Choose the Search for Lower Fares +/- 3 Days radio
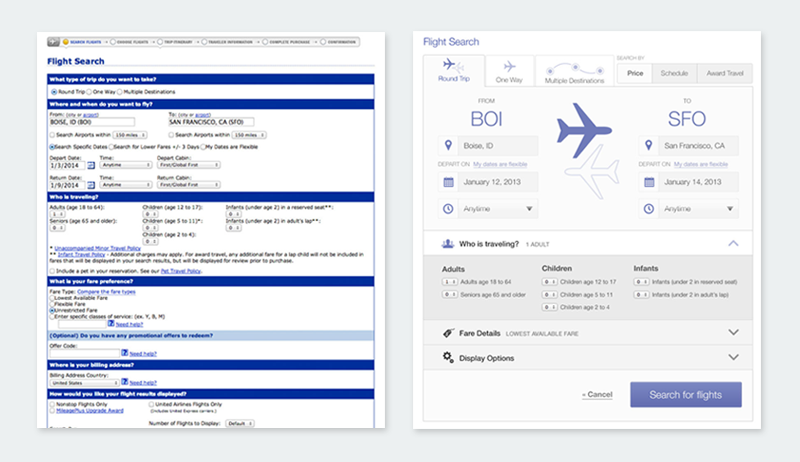 (x=110, y=147)
